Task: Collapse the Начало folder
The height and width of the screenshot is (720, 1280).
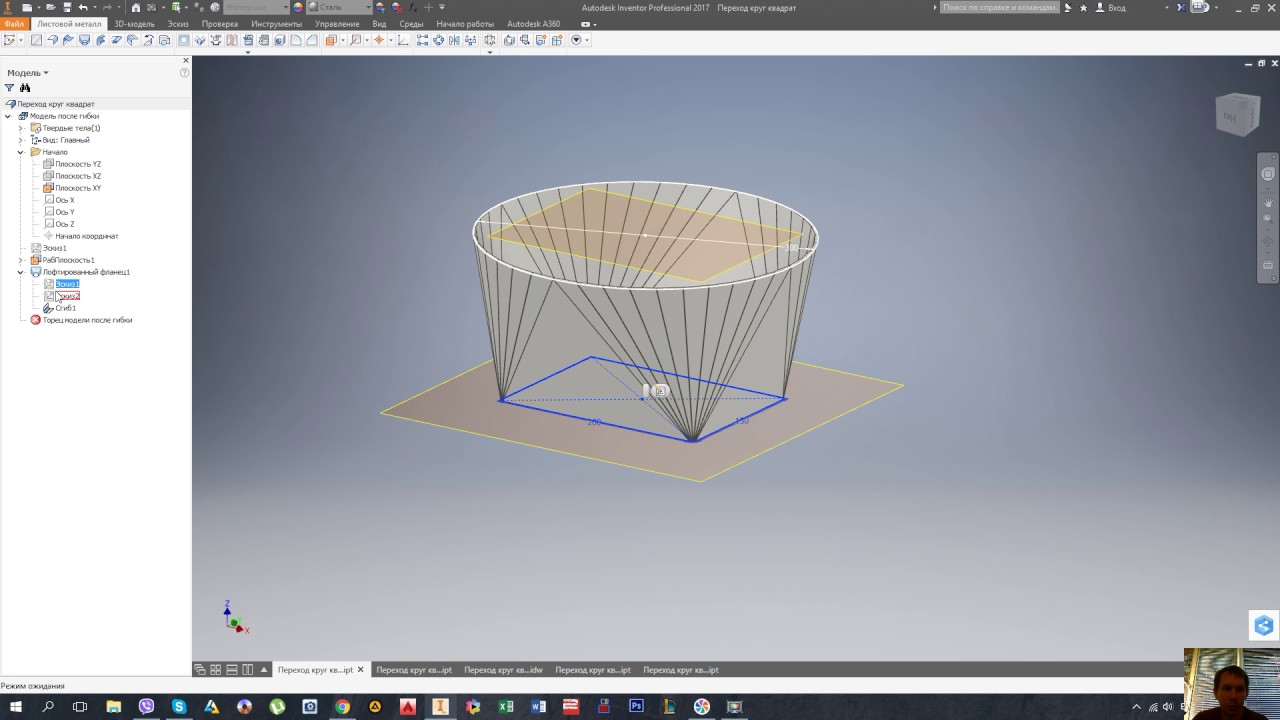Action: click(21, 152)
